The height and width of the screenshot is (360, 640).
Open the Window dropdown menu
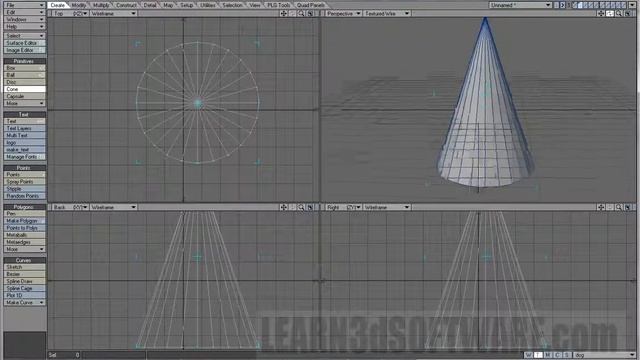(24, 19)
